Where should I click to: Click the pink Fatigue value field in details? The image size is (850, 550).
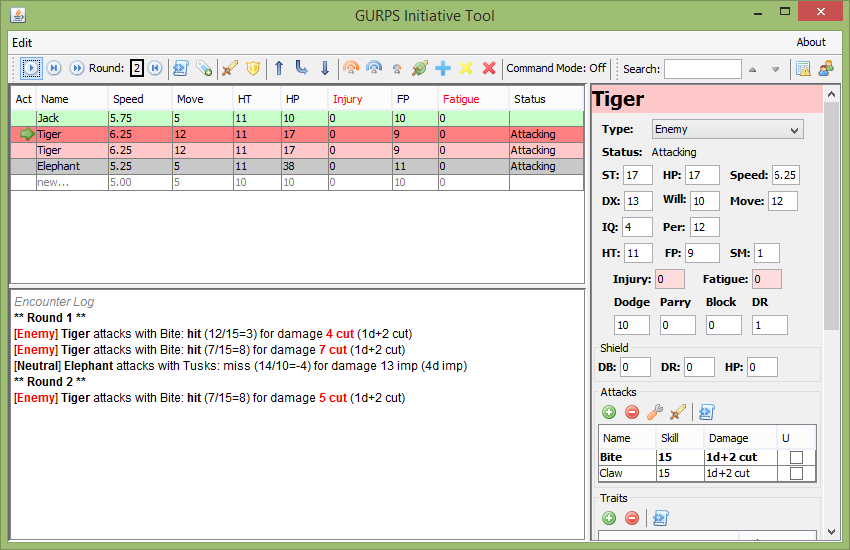pyautogui.click(x=767, y=280)
